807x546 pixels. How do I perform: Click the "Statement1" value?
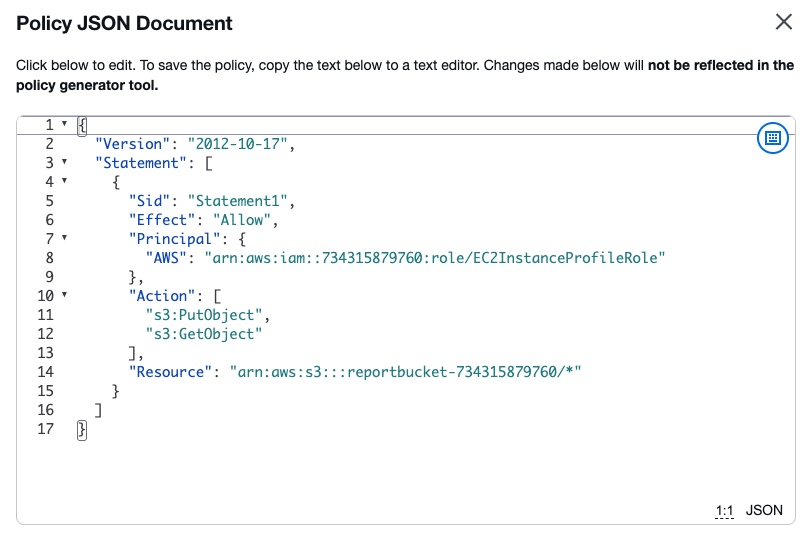click(237, 201)
